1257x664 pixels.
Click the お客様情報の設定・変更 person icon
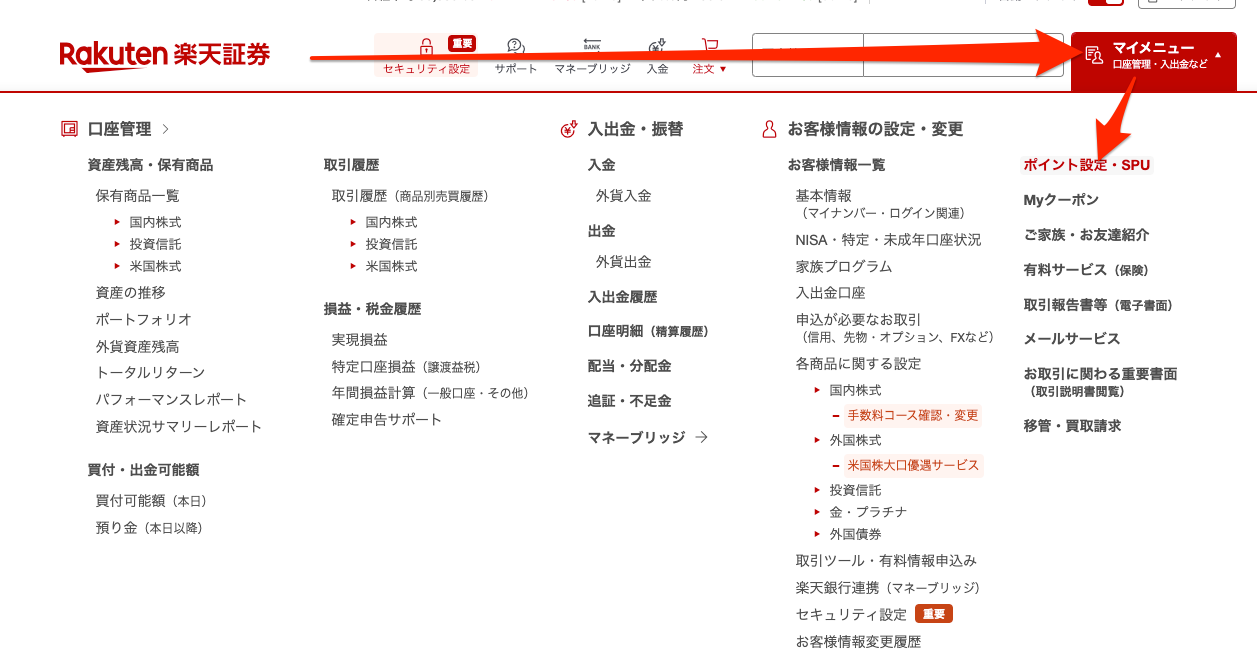point(768,128)
